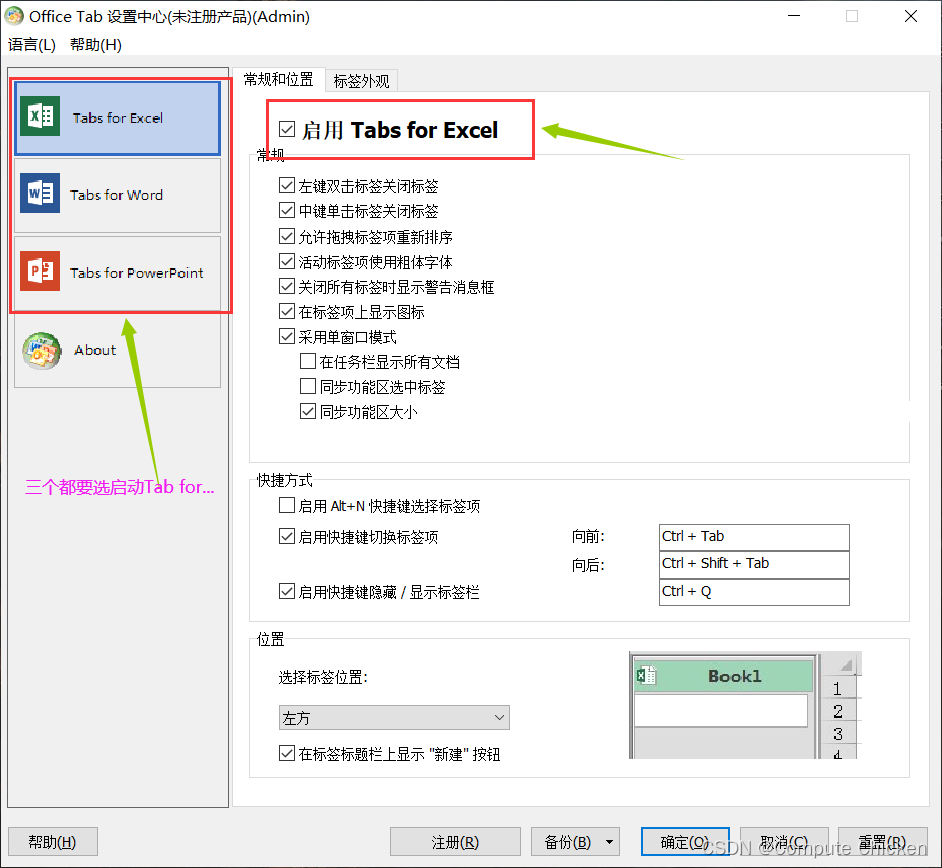
Task: Enable 启用 Alt+N 快捷键选择标签项 checkbox
Action: (x=287, y=505)
